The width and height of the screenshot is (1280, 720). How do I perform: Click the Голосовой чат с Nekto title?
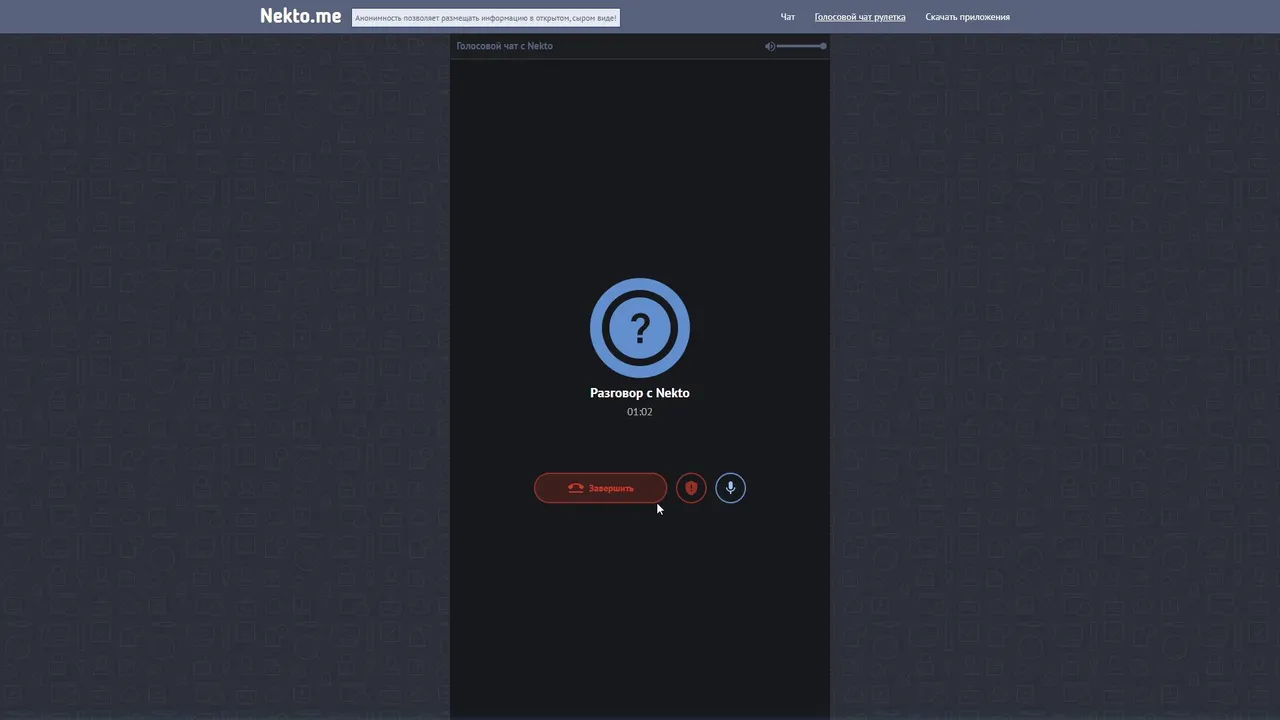click(504, 46)
